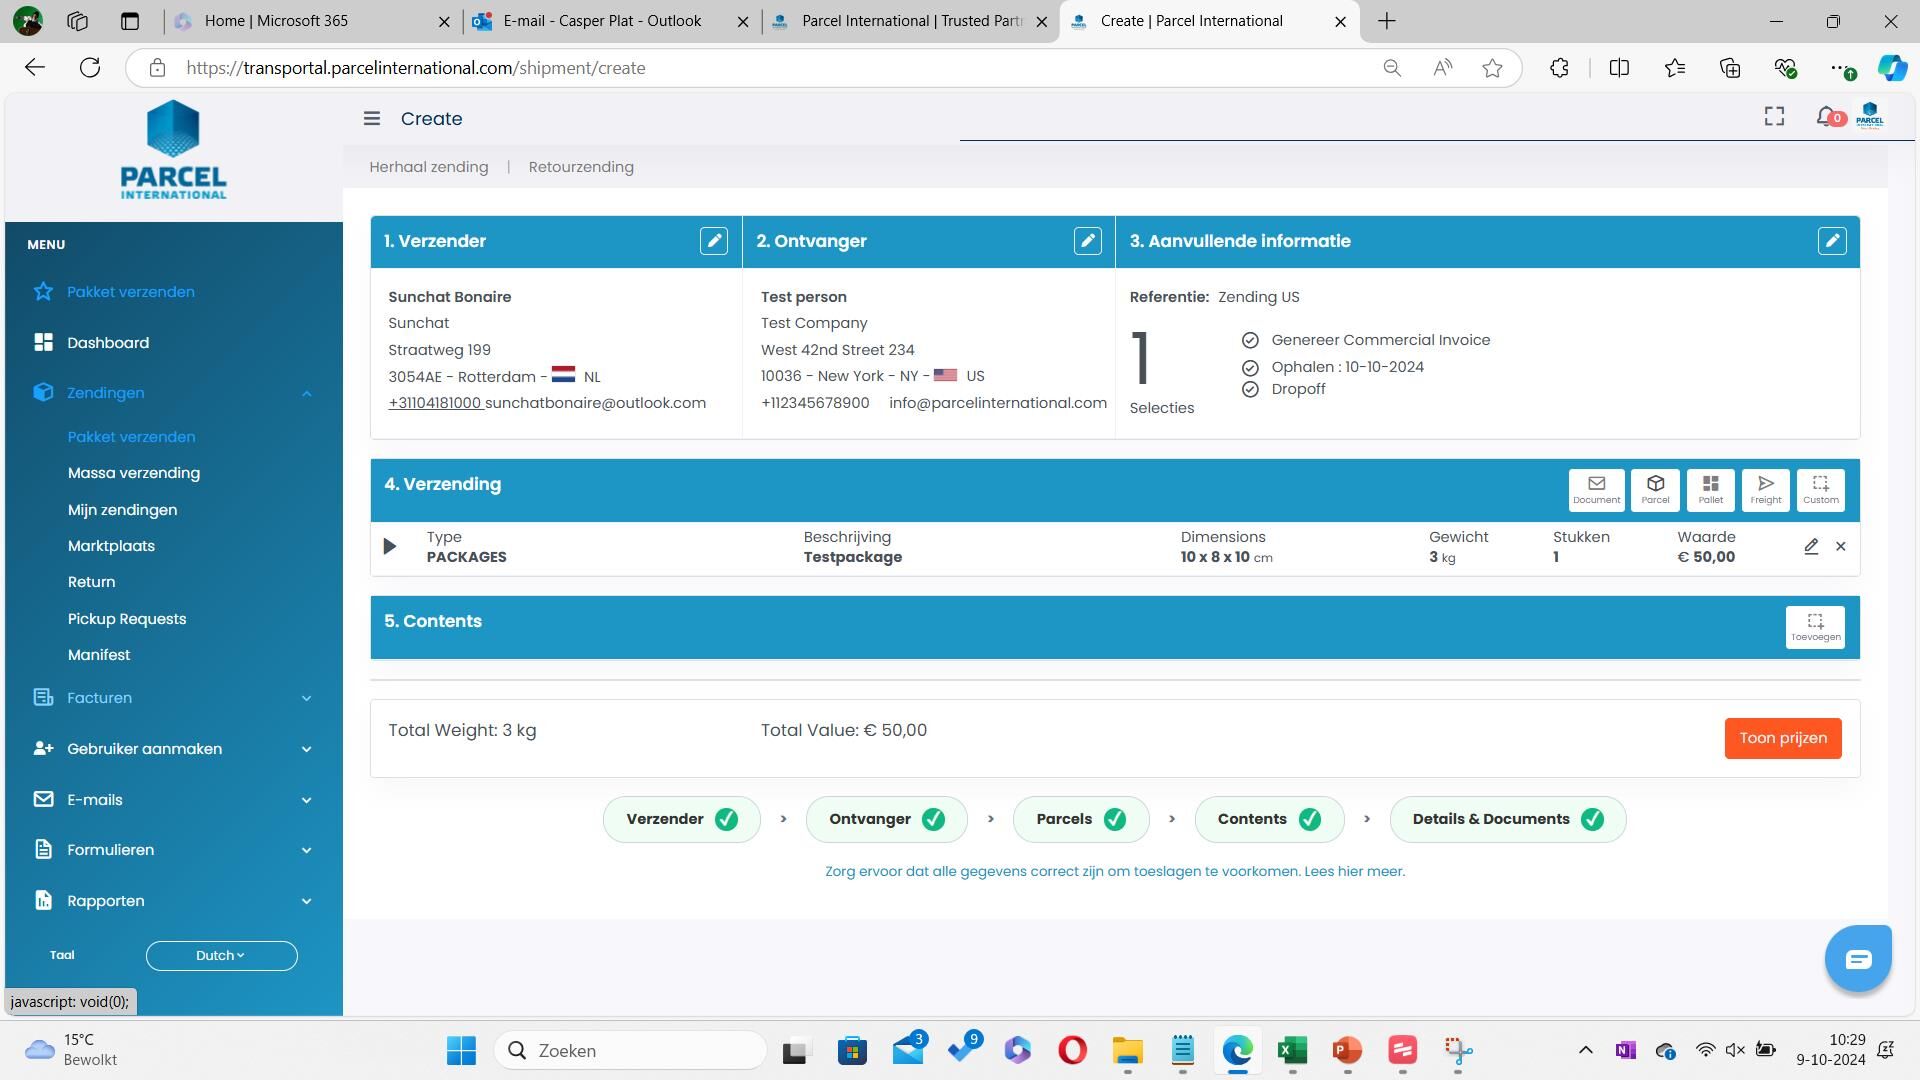Viewport: 1920px width, 1080px height.
Task: Open the 'Lees hier meer' link
Action: tap(1354, 872)
